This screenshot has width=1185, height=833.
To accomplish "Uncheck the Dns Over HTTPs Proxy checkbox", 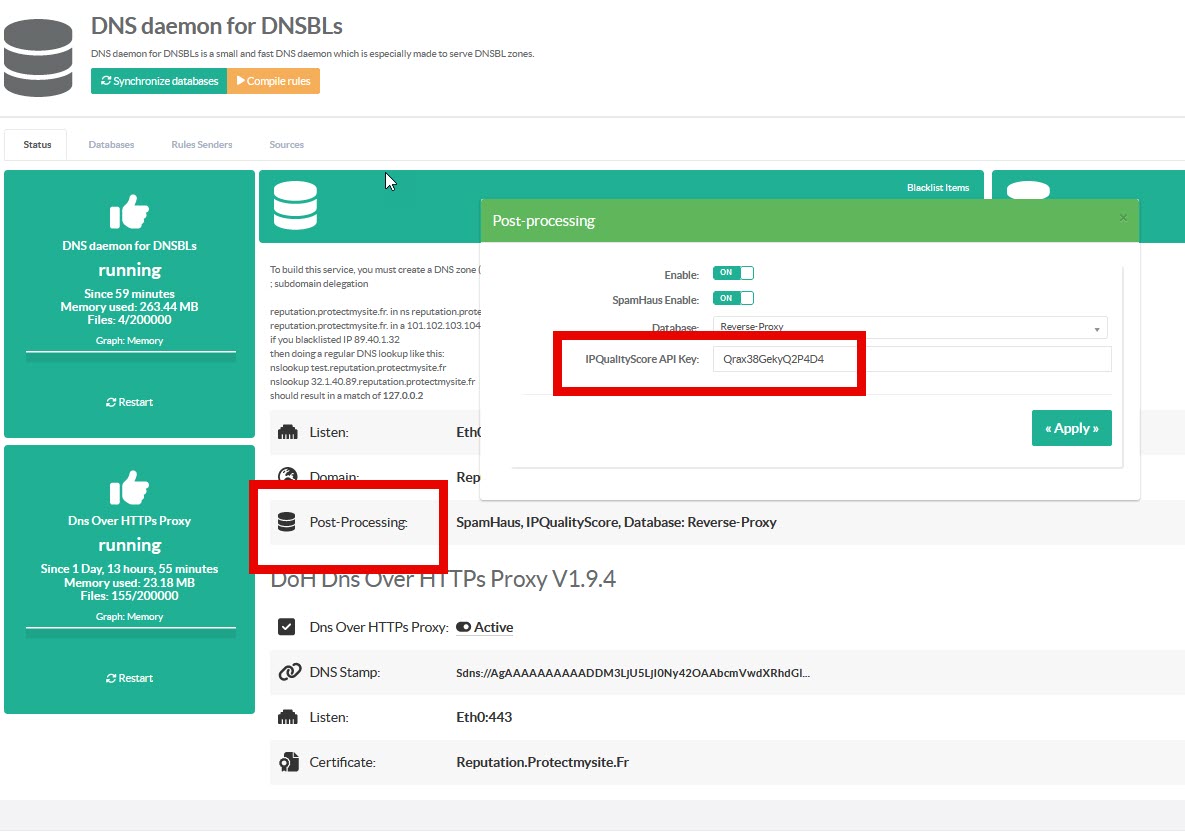I will pyautogui.click(x=287, y=627).
